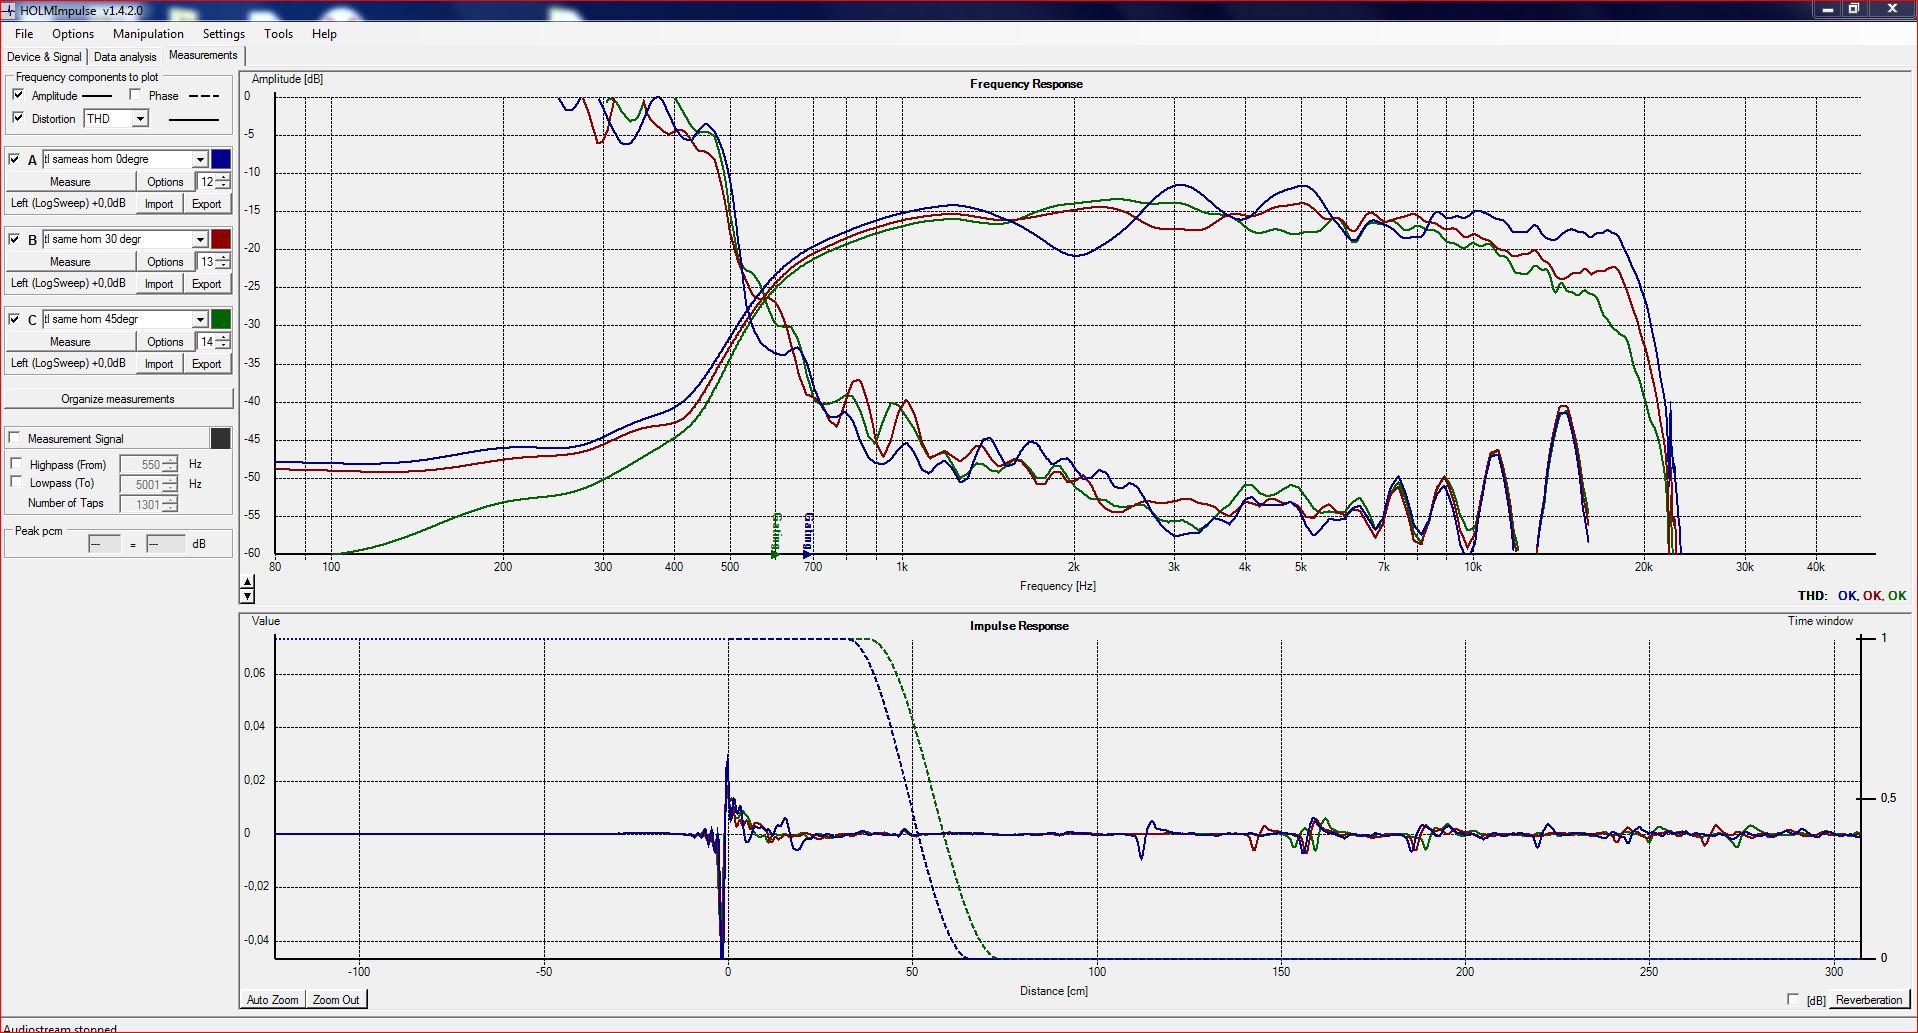Export measurement B data

coord(207,284)
